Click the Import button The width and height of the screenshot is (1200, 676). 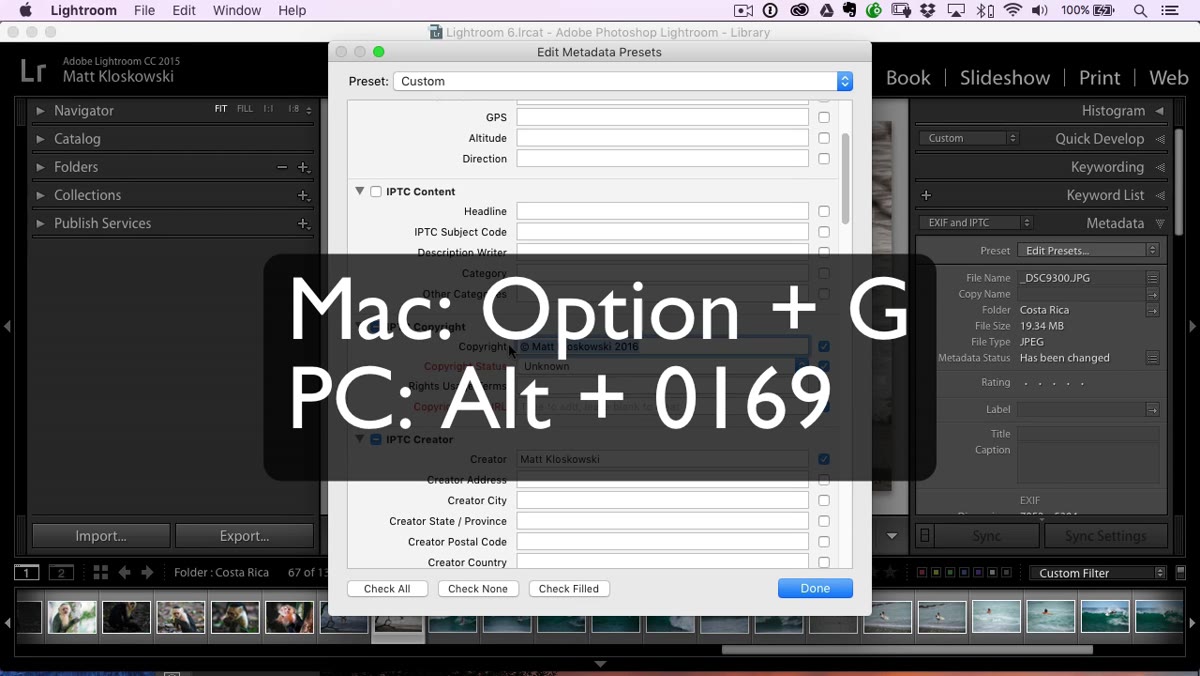(x=101, y=536)
